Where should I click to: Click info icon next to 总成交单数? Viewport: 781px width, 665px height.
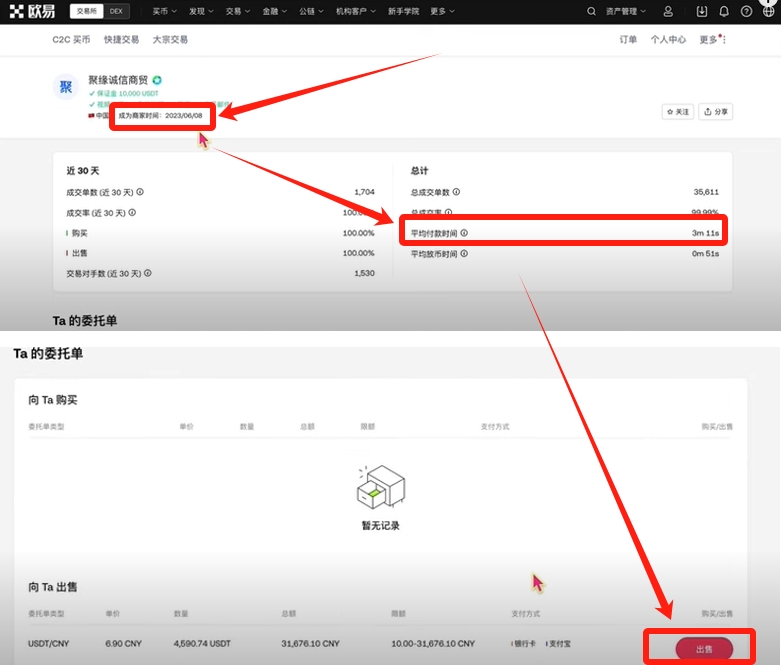[x=456, y=192]
